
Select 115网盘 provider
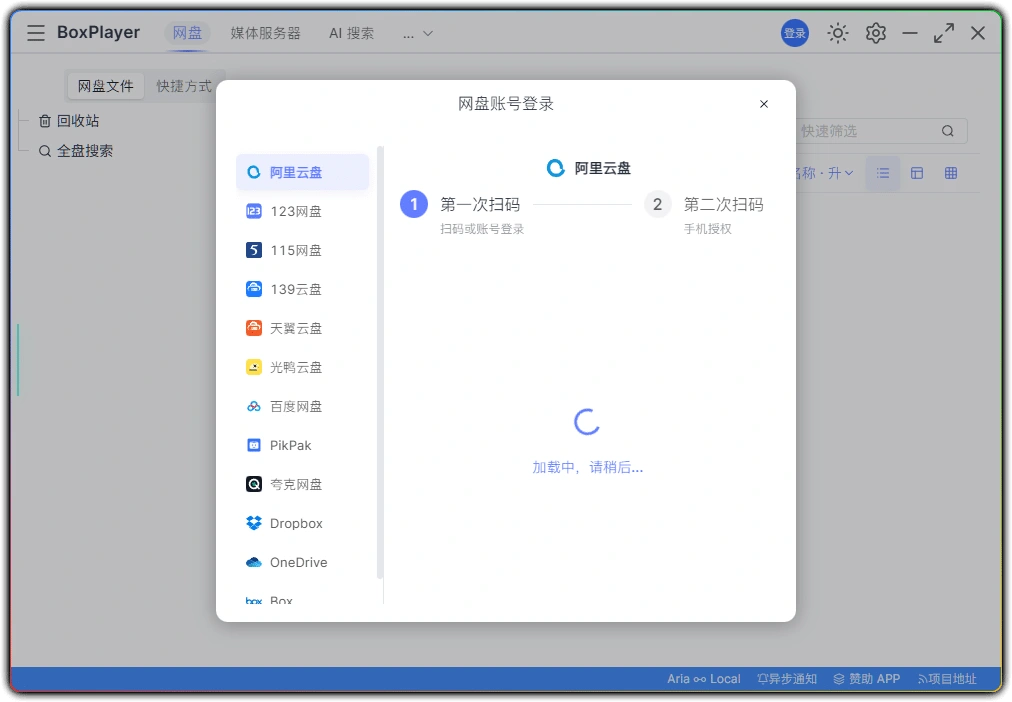(303, 250)
